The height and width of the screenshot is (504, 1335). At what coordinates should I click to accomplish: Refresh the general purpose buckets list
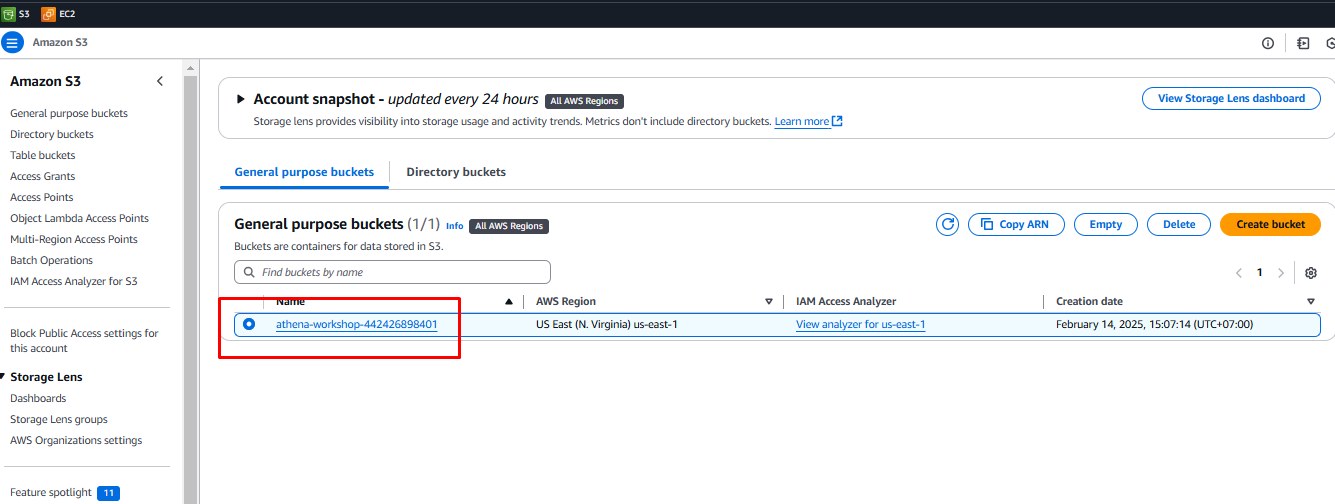pos(947,225)
